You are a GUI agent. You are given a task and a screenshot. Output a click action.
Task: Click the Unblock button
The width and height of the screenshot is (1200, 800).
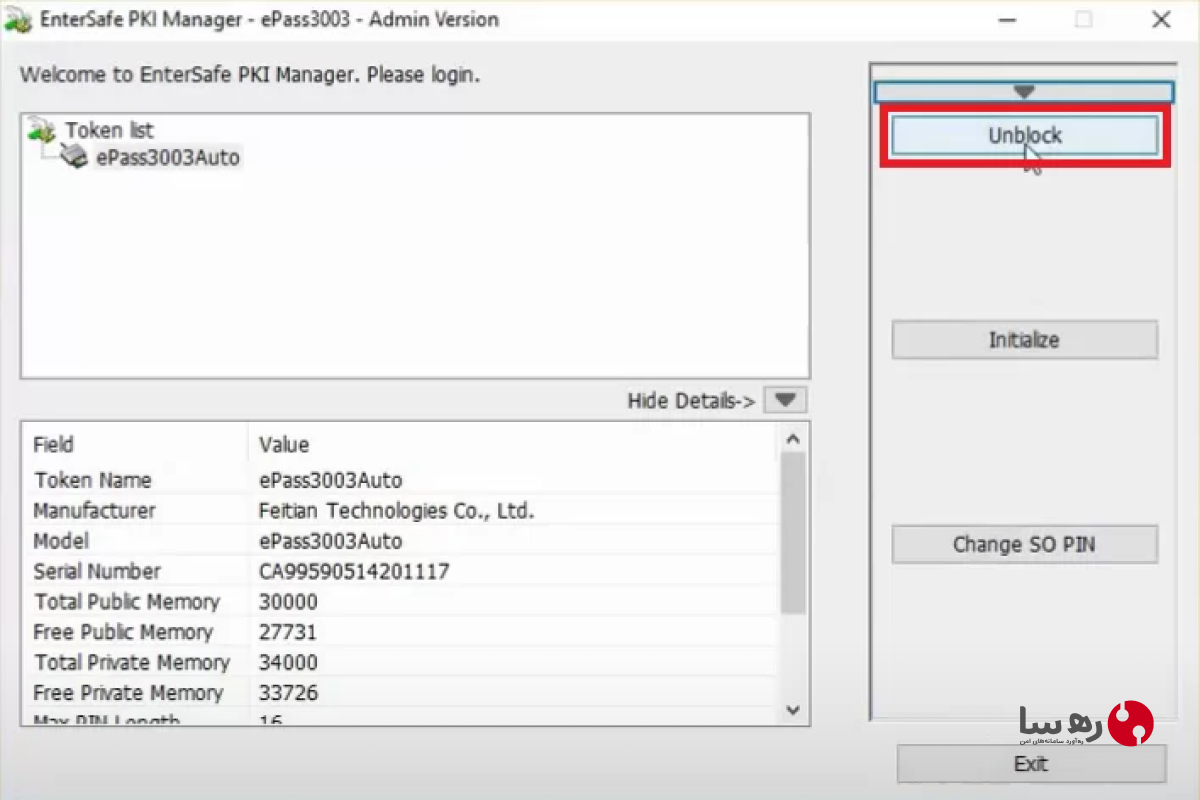point(1025,136)
